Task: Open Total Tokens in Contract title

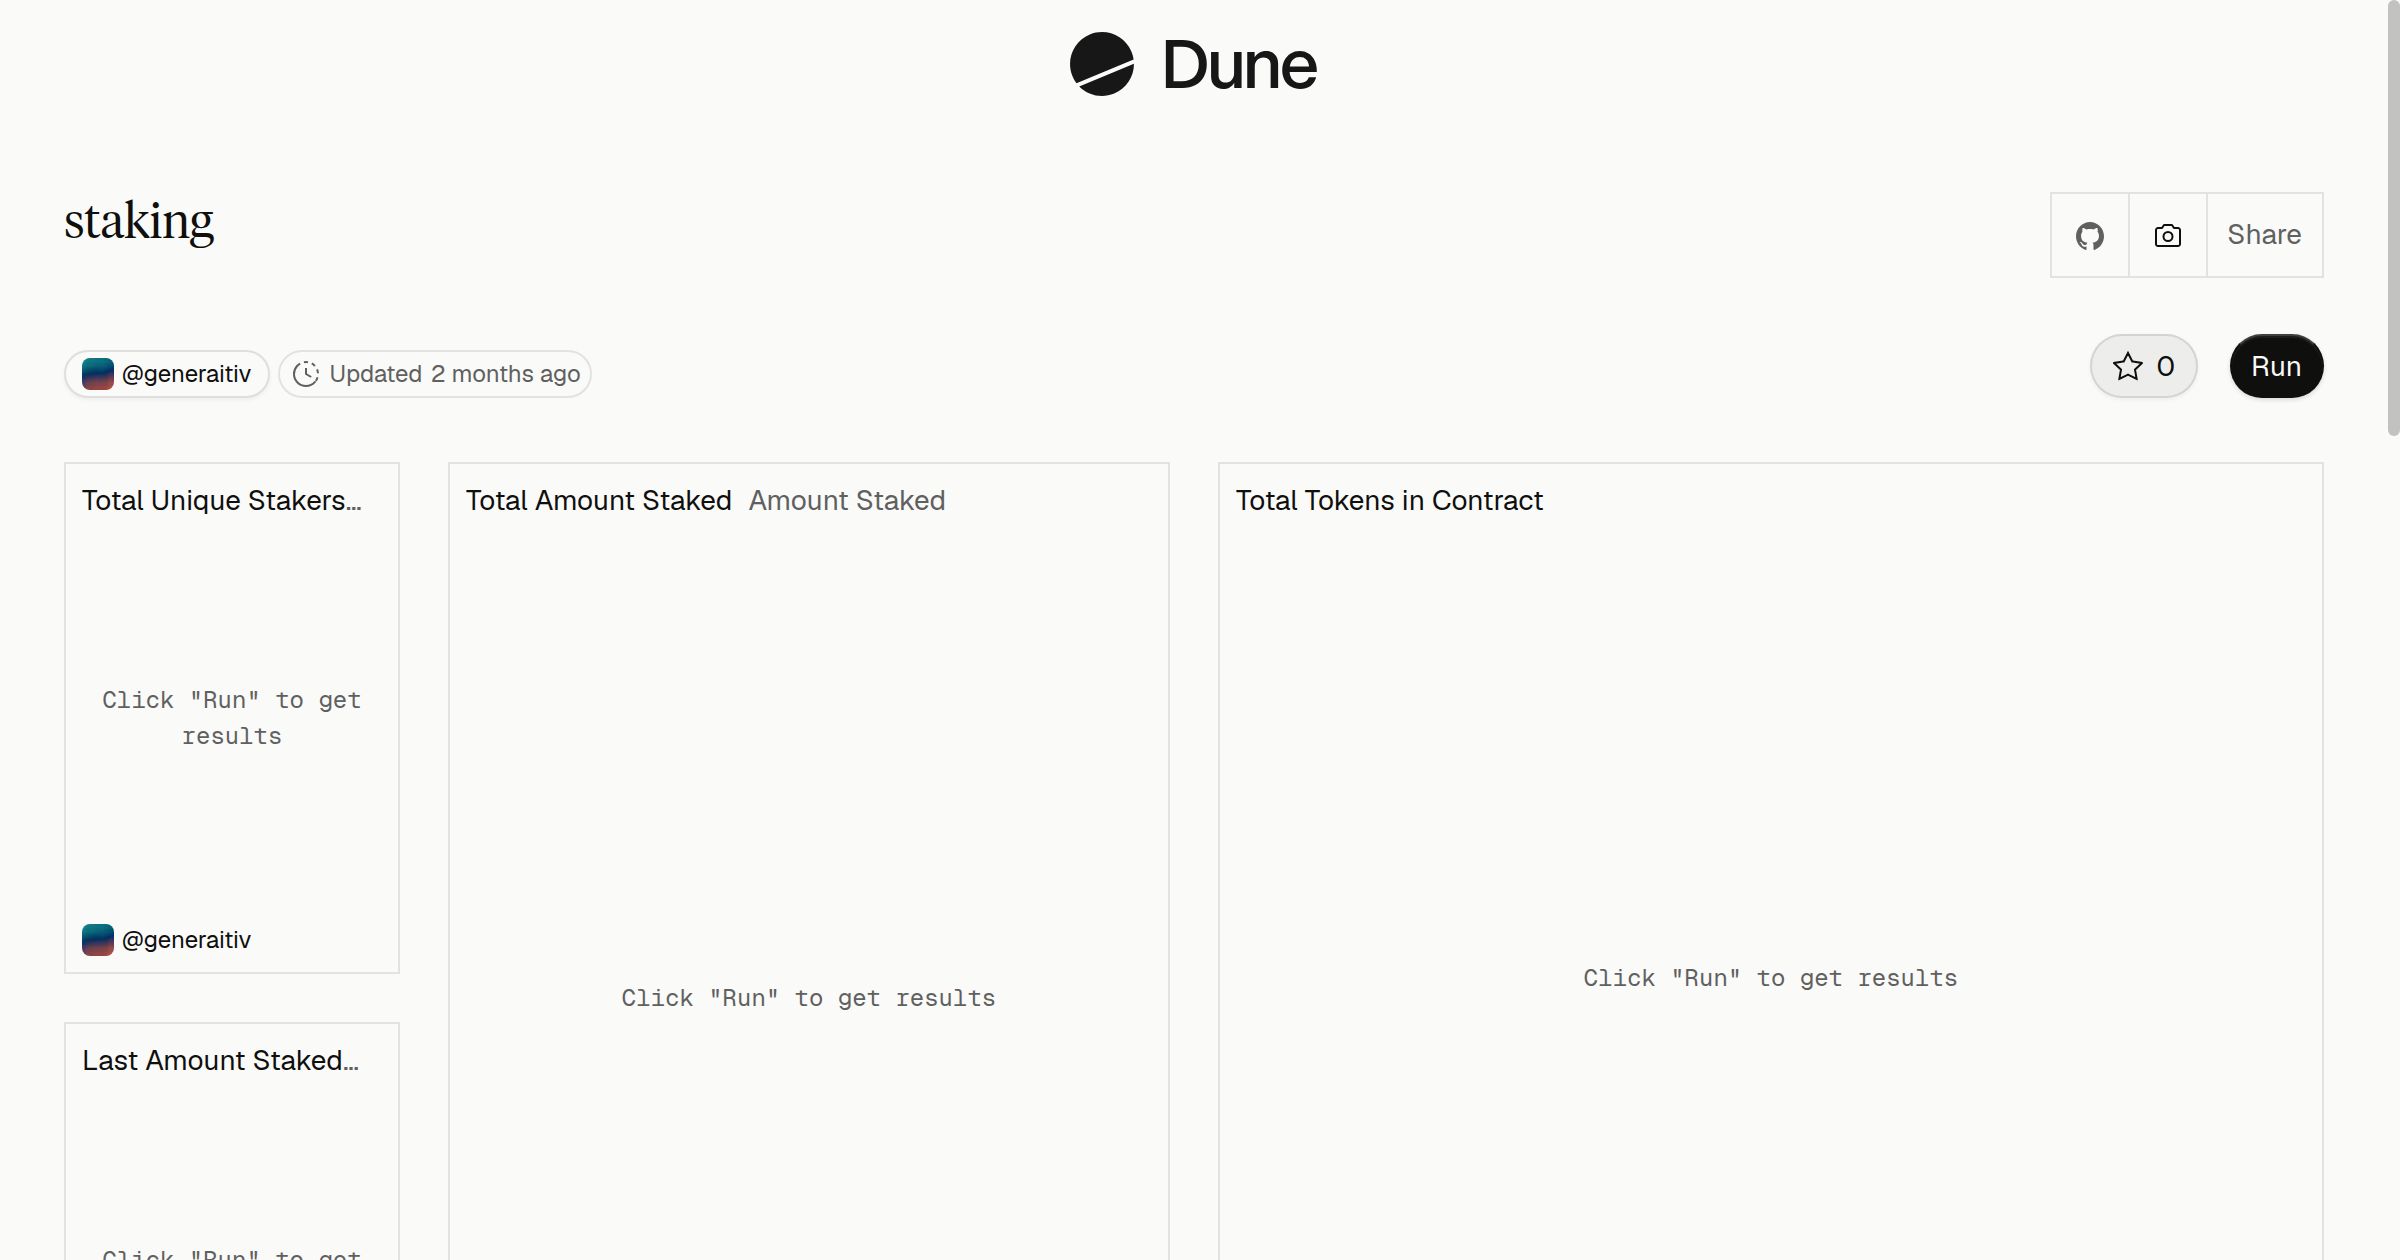Action: 1389,500
